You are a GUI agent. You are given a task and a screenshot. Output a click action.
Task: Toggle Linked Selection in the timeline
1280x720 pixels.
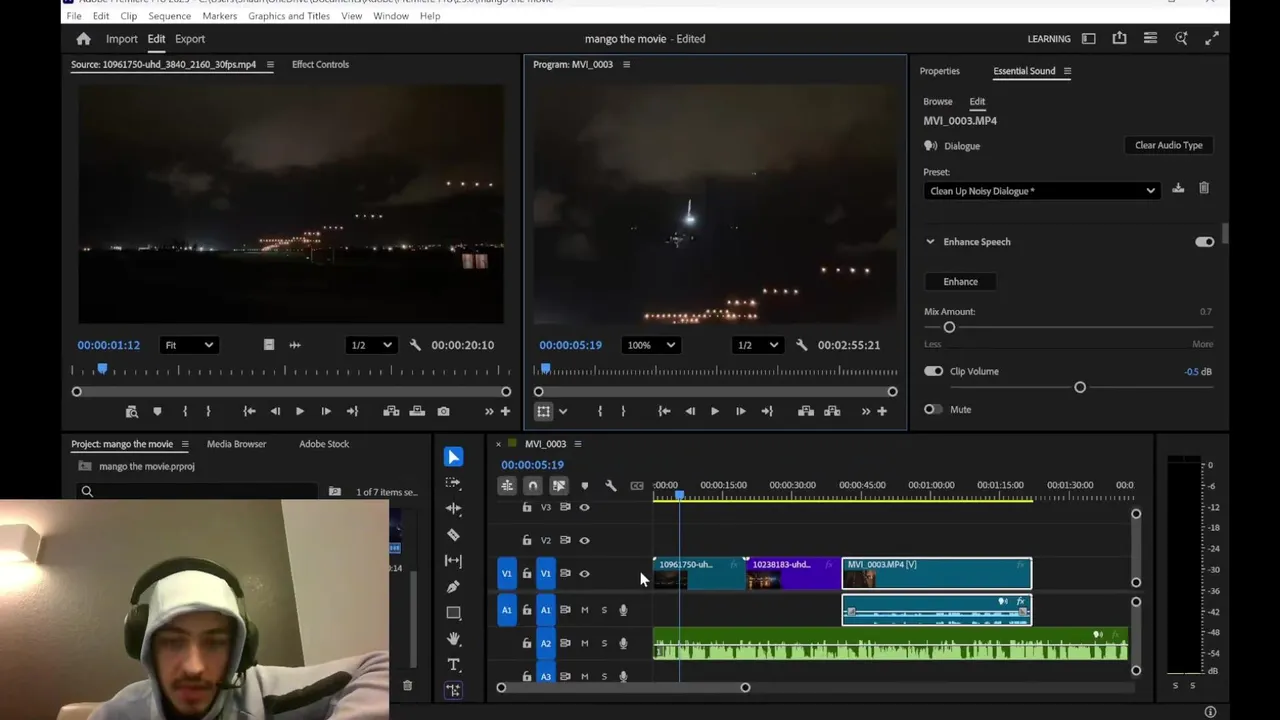click(x=559, y=486)
